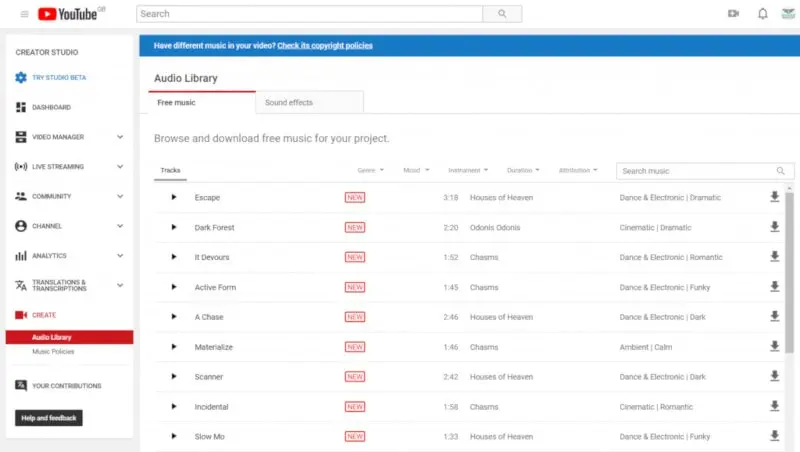Click the Help and feedback button

[48, 418]
